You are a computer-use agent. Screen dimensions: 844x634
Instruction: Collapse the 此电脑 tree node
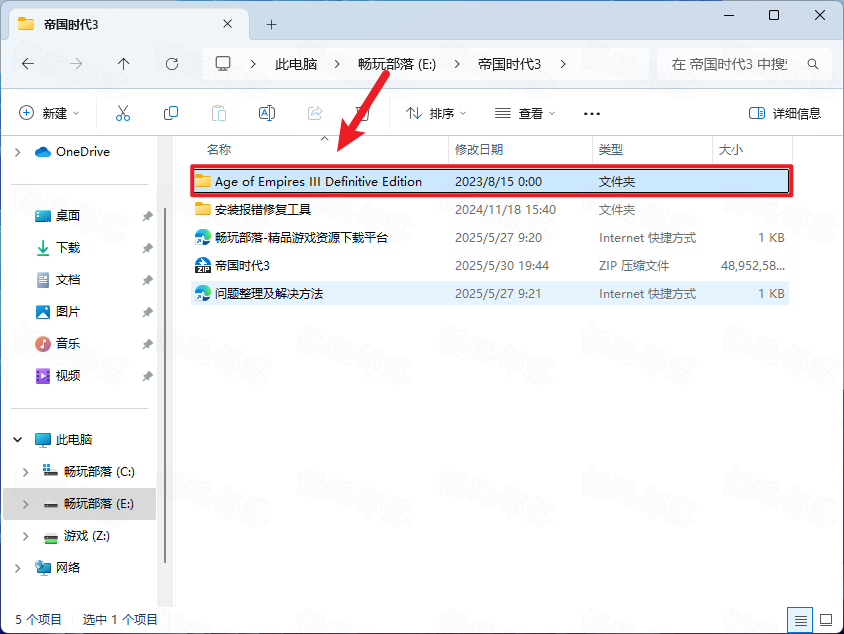coord(18,440)
